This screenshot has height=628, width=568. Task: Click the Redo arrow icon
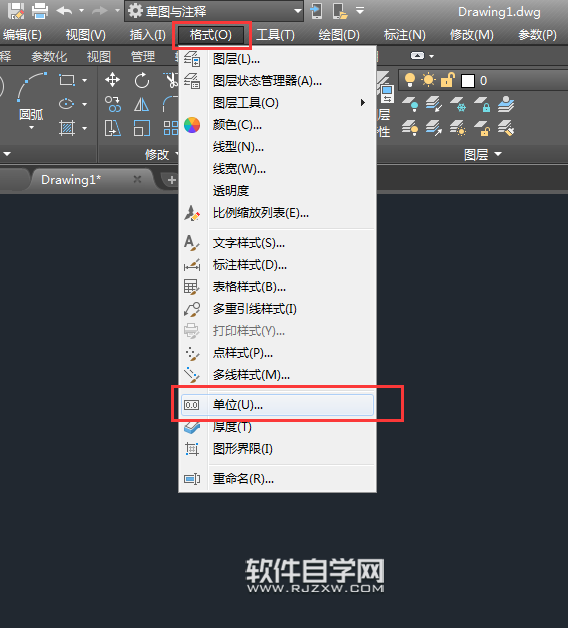(99, 11)
